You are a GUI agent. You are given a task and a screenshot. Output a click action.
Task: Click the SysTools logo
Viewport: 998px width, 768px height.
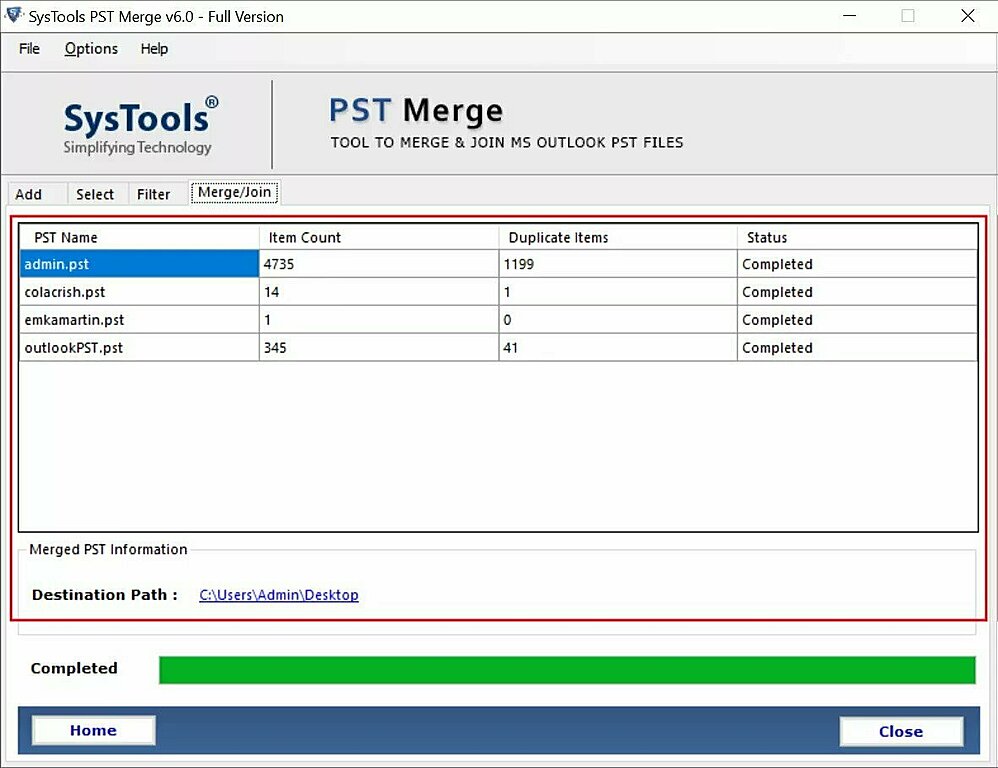pos(137,121)
